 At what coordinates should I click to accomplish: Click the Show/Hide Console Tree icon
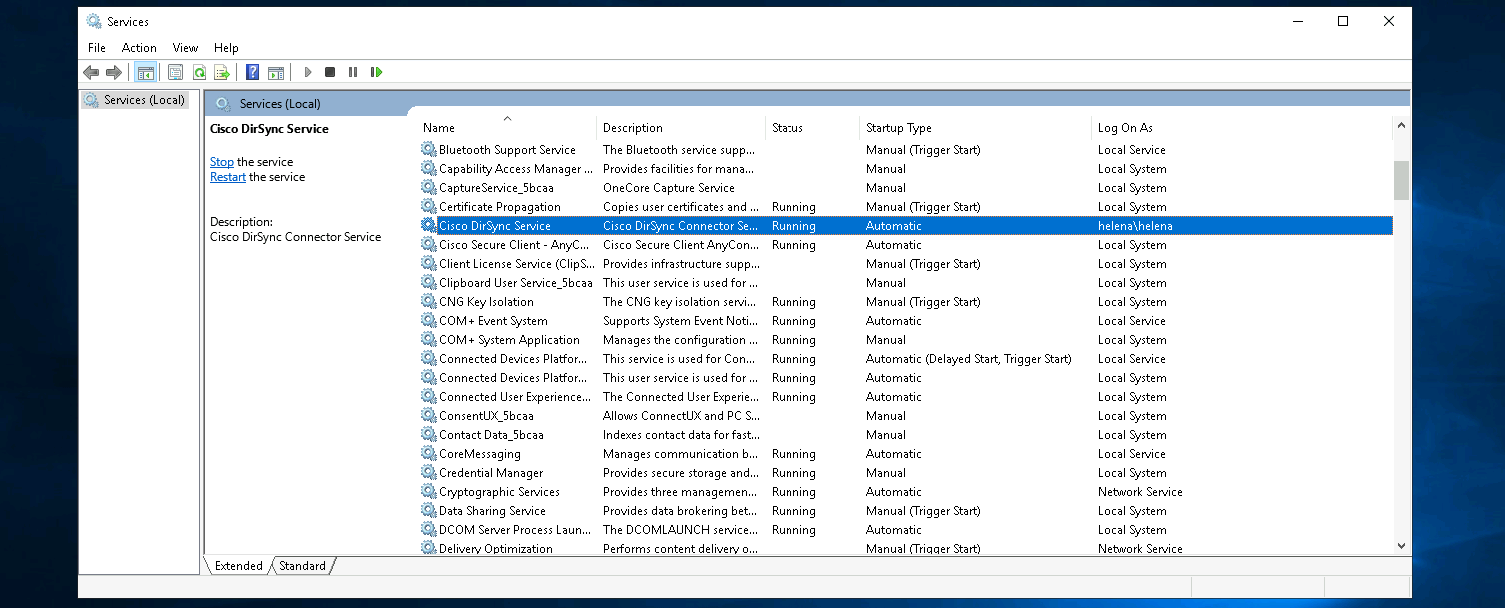click(x=146, y=72)
